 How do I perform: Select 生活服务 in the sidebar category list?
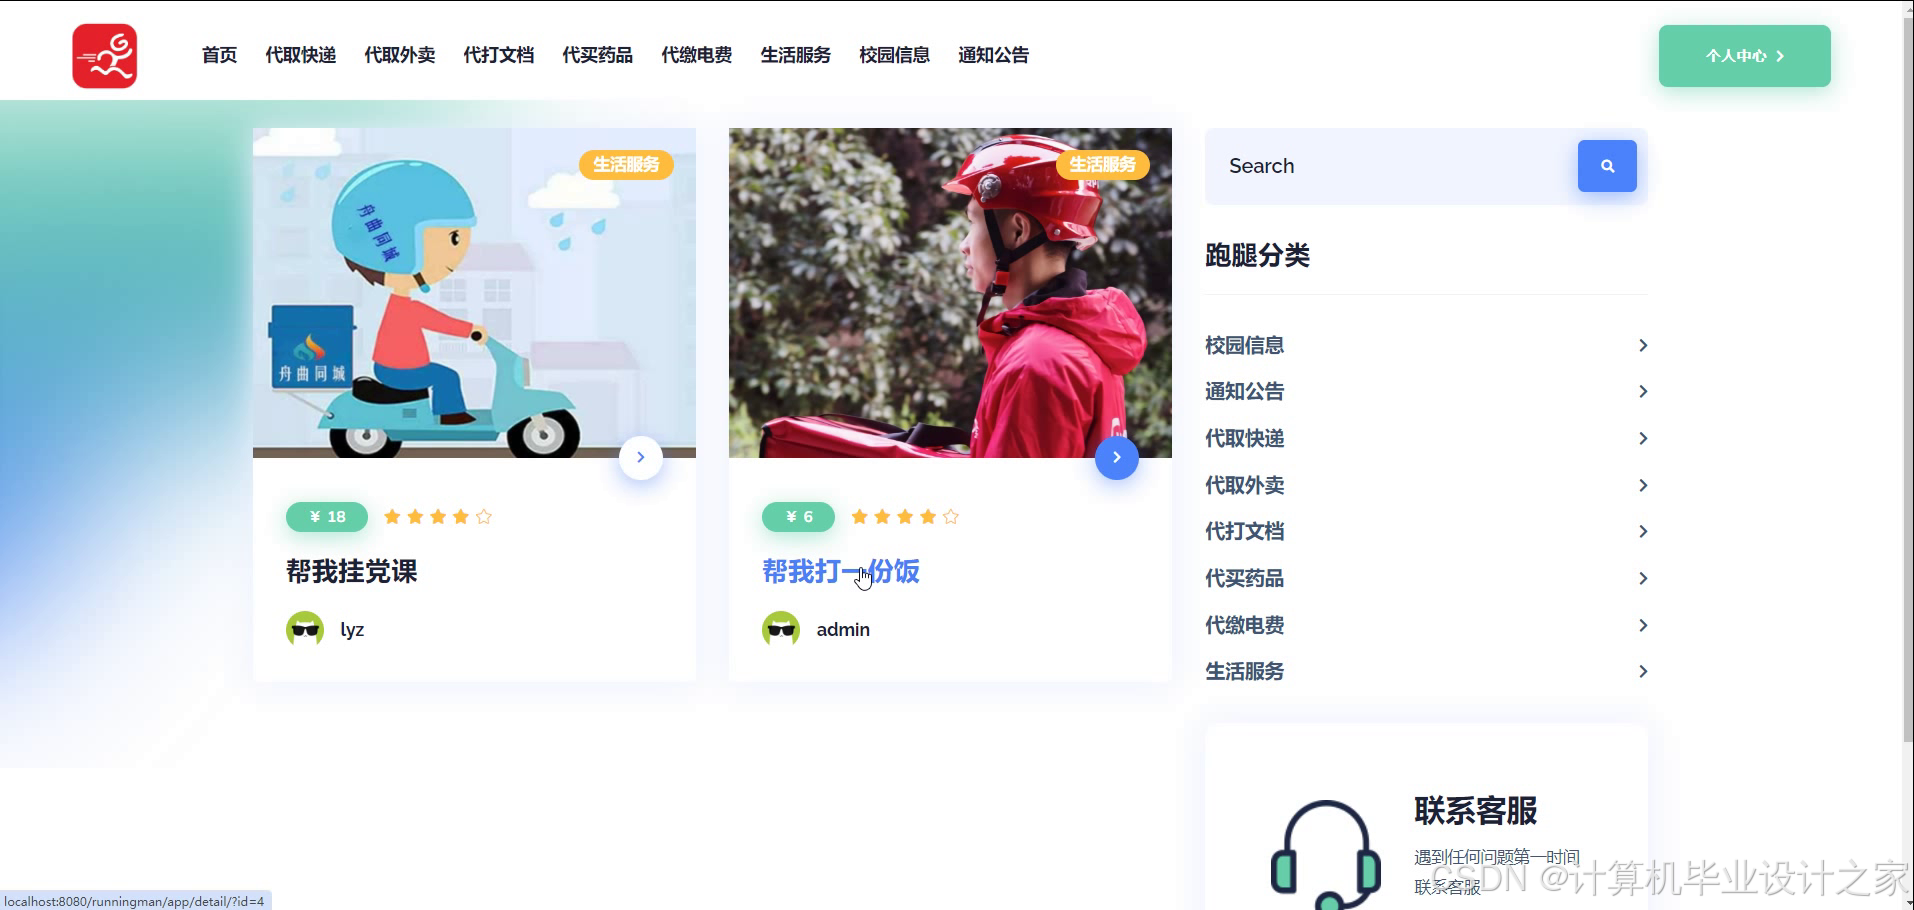point(1244,671)
